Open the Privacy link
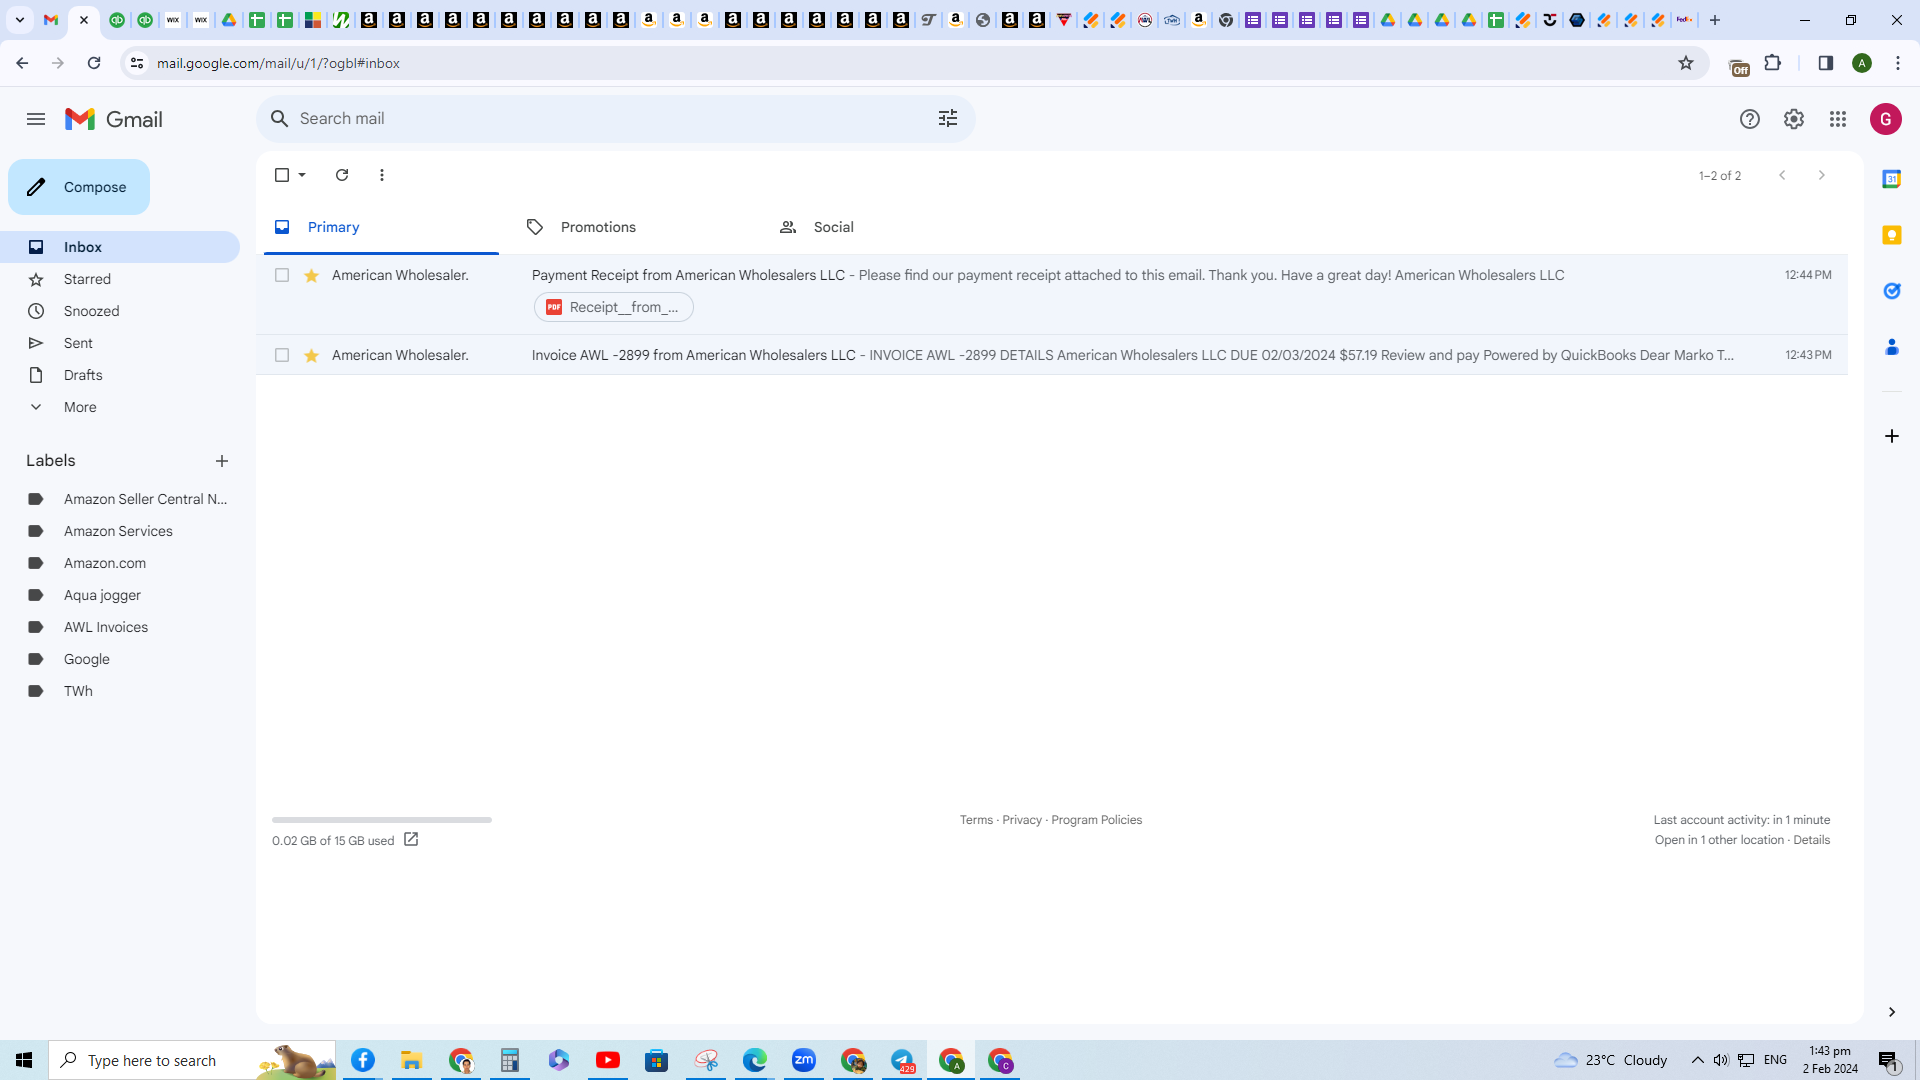The width and height of the screenshot is (1920, 1080). (1022, 820)
